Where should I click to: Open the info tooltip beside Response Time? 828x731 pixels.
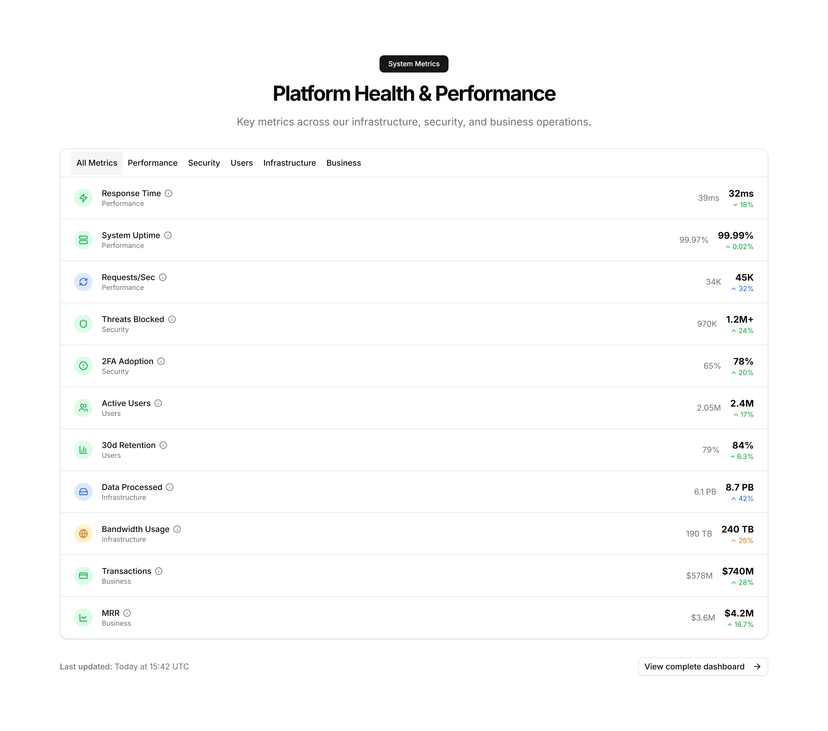click(168, 193)
